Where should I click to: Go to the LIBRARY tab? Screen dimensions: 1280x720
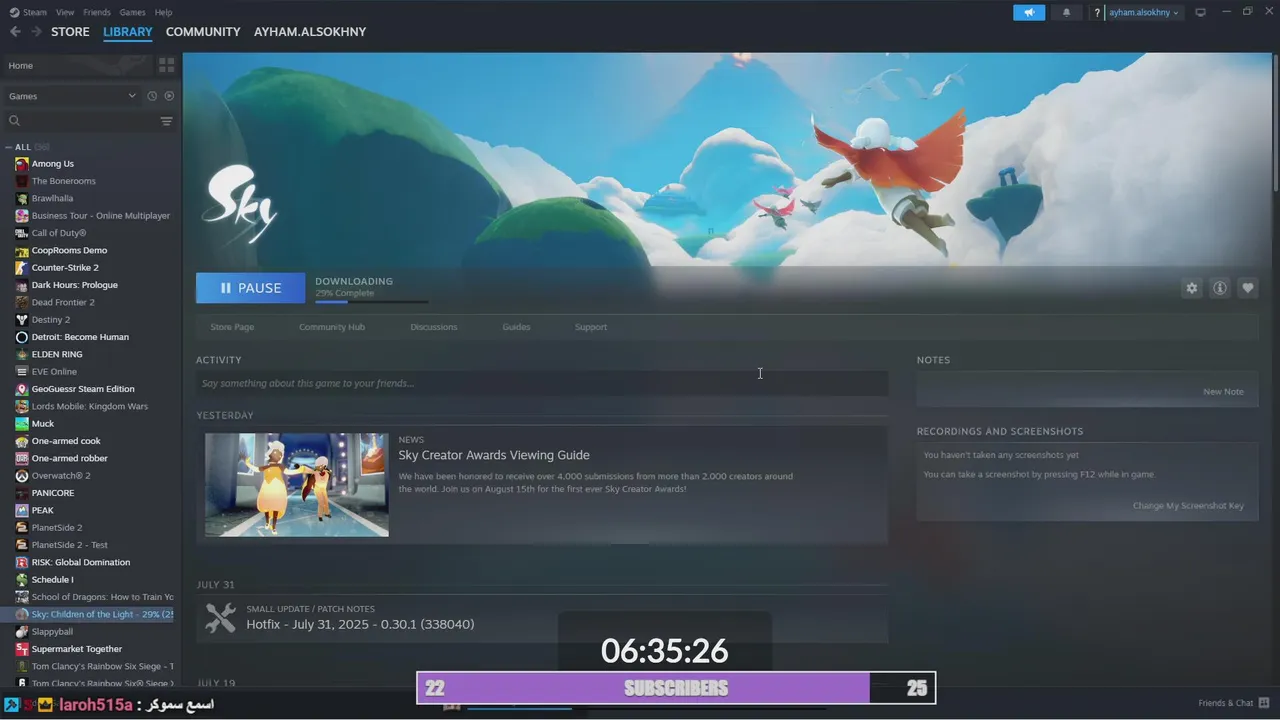tap(128, 32)
